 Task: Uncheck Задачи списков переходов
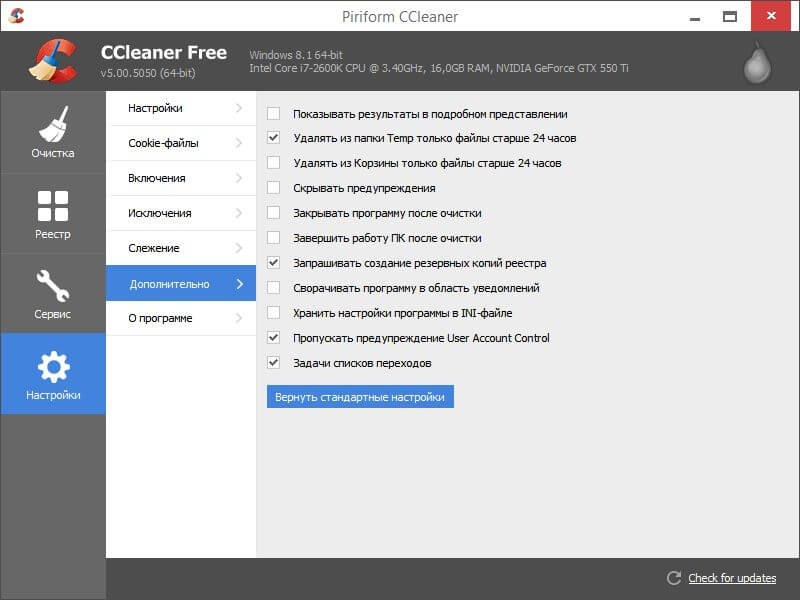point(273,363)
